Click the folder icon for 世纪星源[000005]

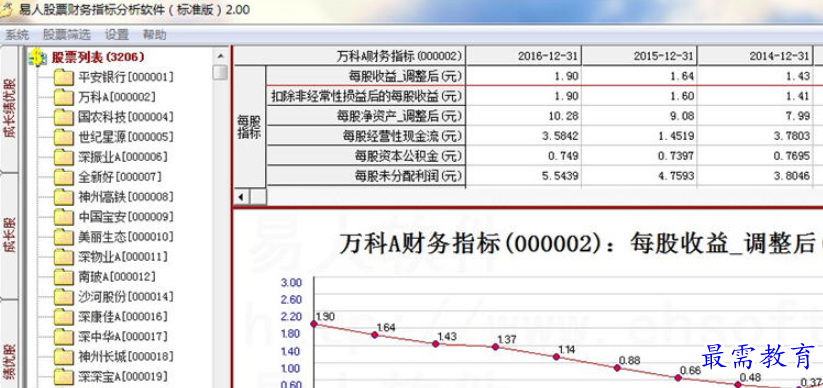coord(64,137)
